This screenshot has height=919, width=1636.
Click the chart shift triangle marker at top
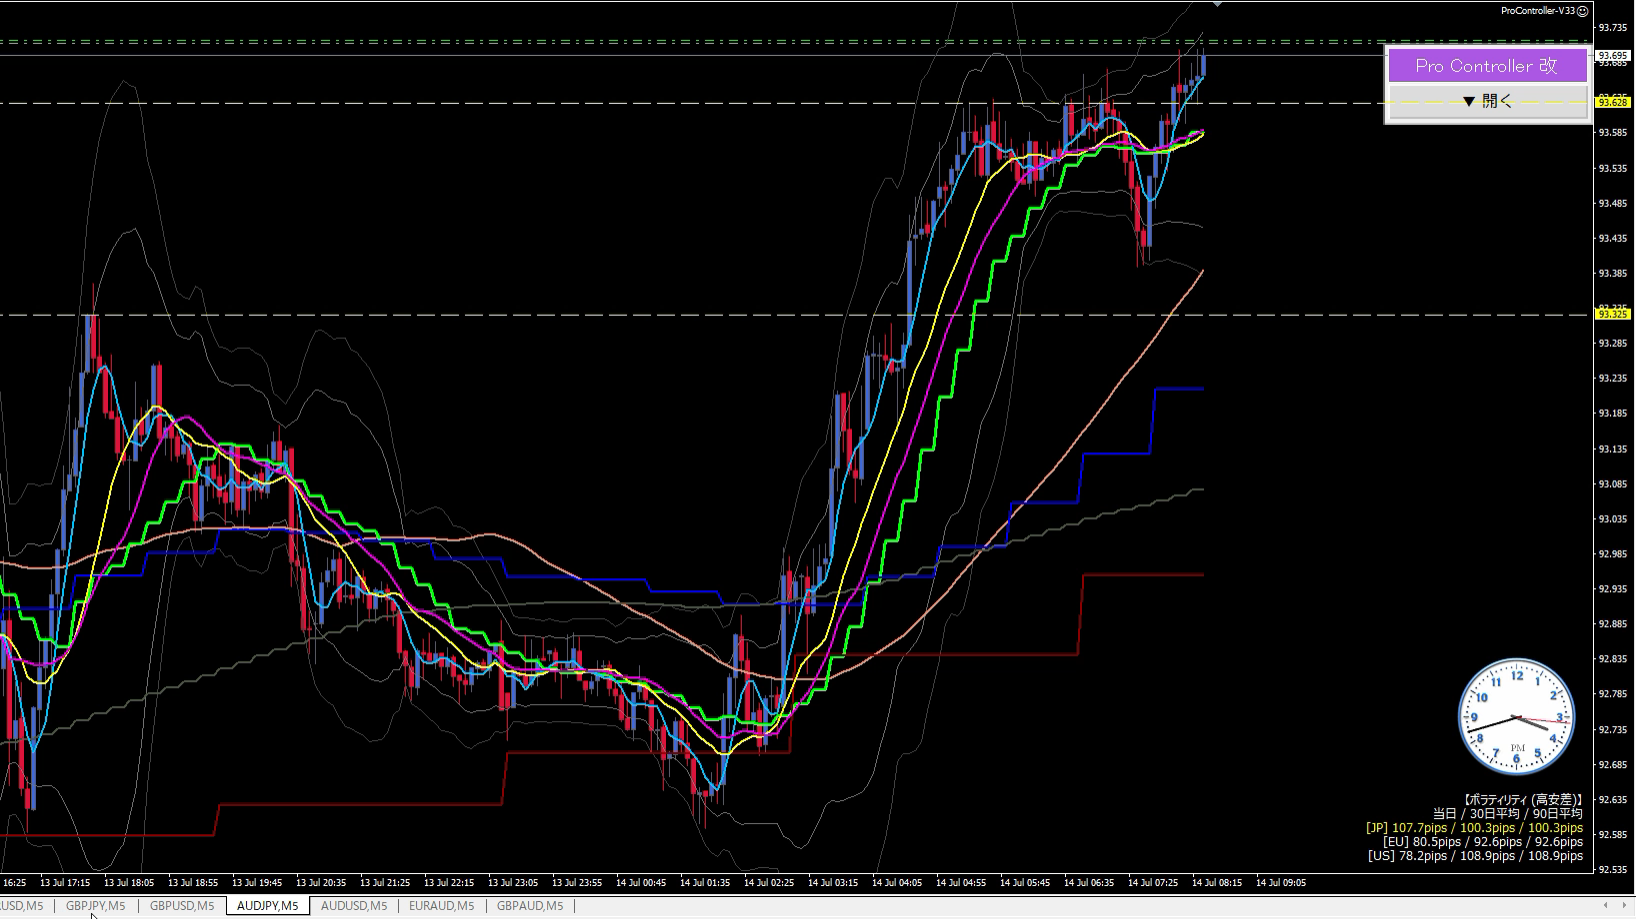click(x=1217, y=5)
